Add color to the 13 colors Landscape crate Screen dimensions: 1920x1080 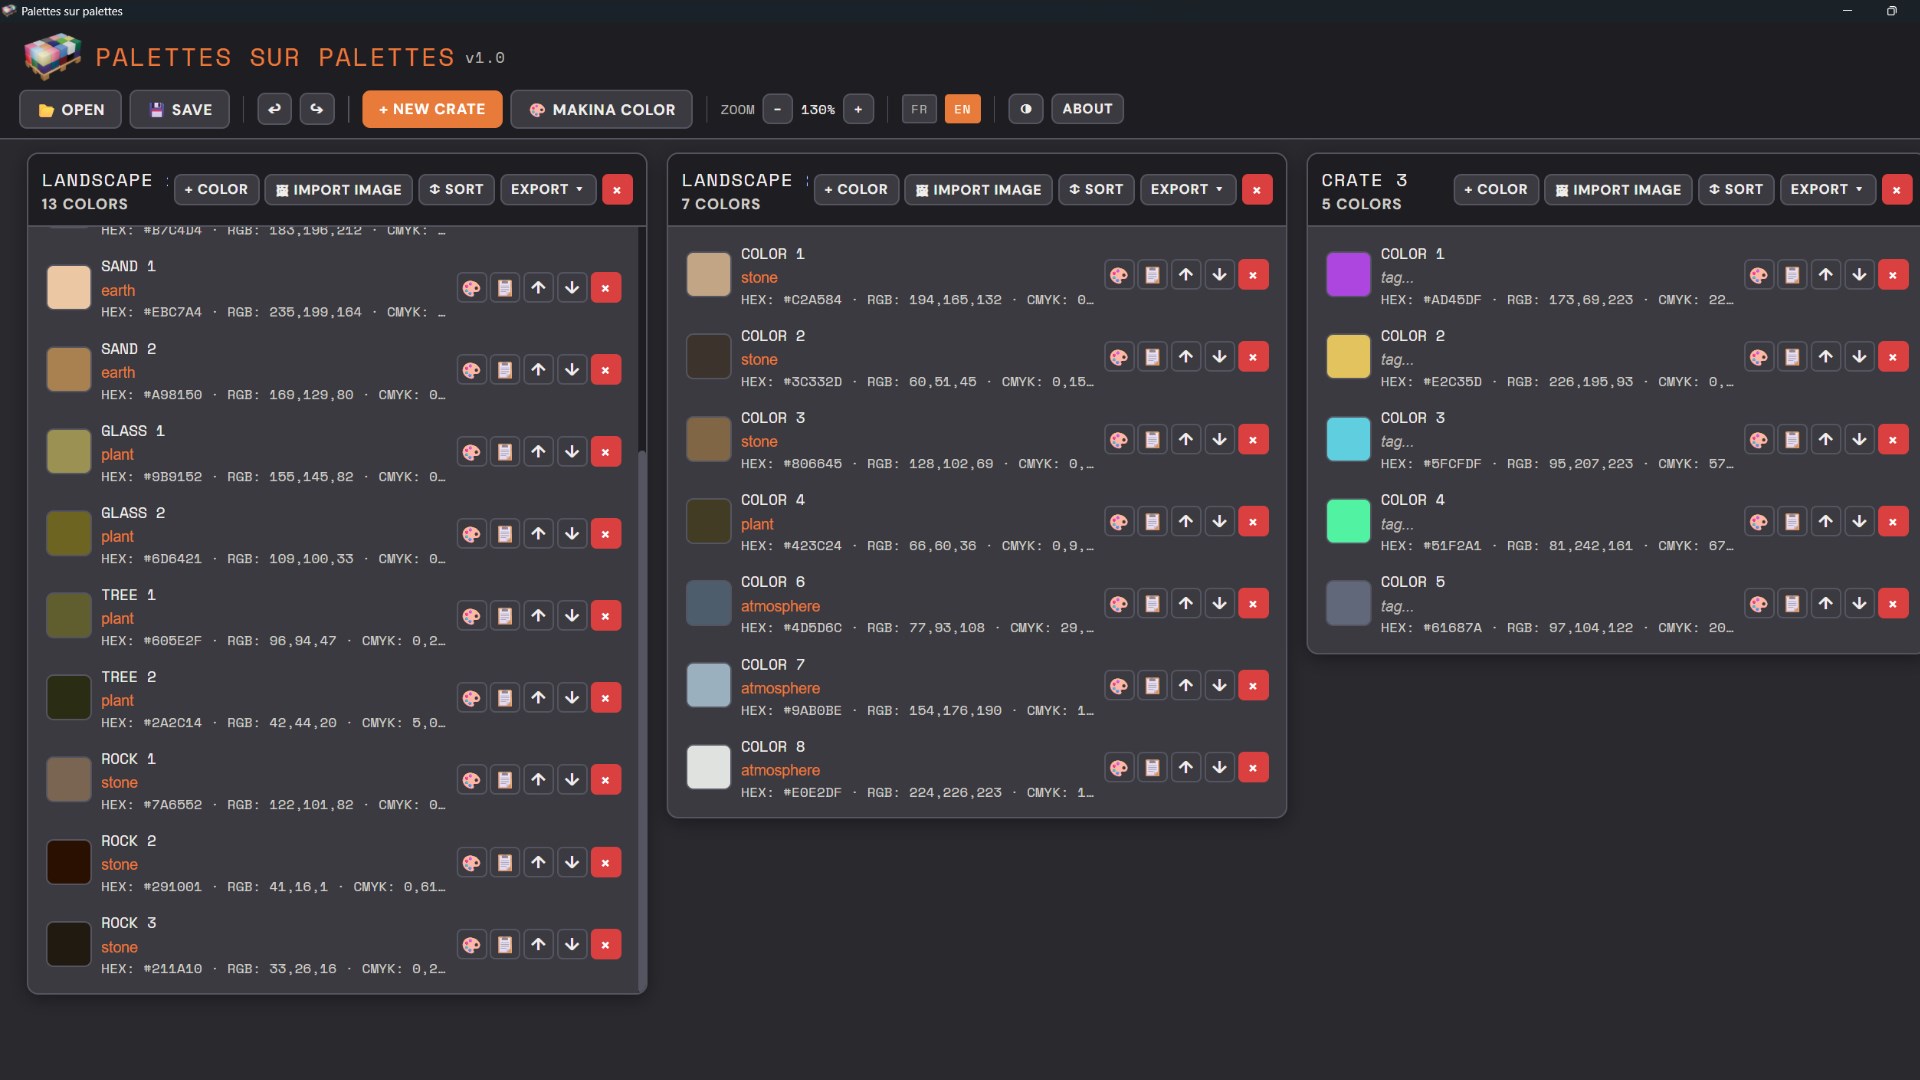216,189
